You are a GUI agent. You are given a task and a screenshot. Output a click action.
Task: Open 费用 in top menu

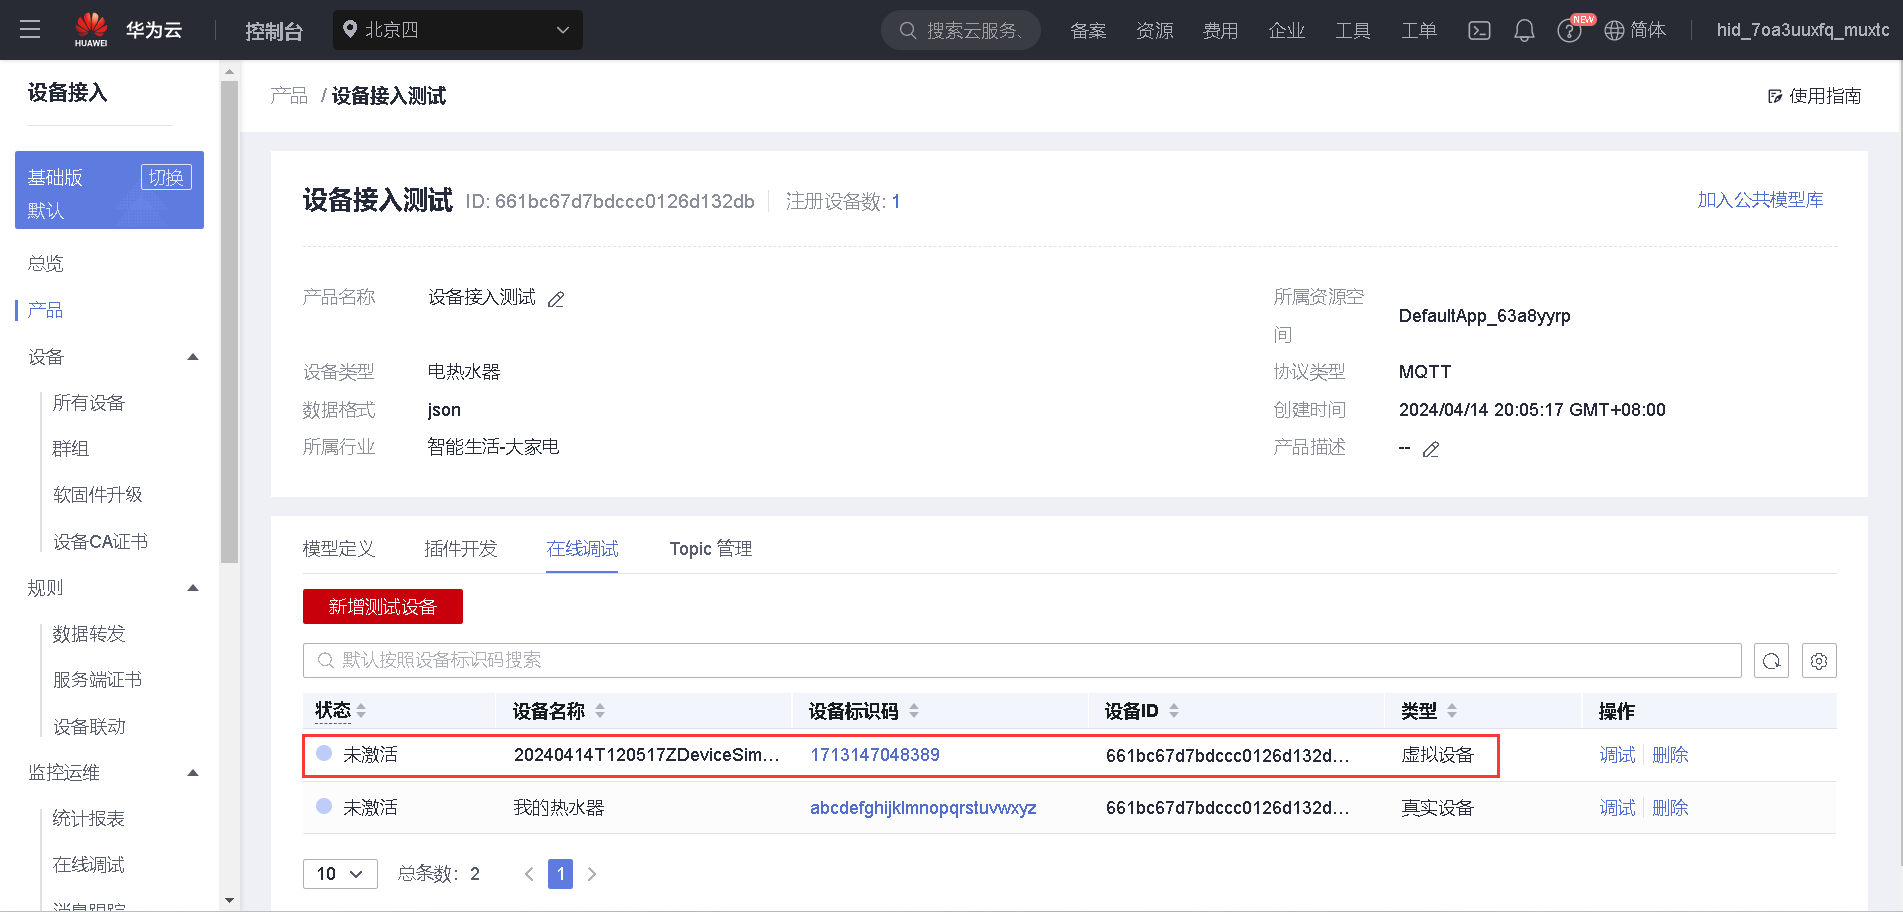1220,31
